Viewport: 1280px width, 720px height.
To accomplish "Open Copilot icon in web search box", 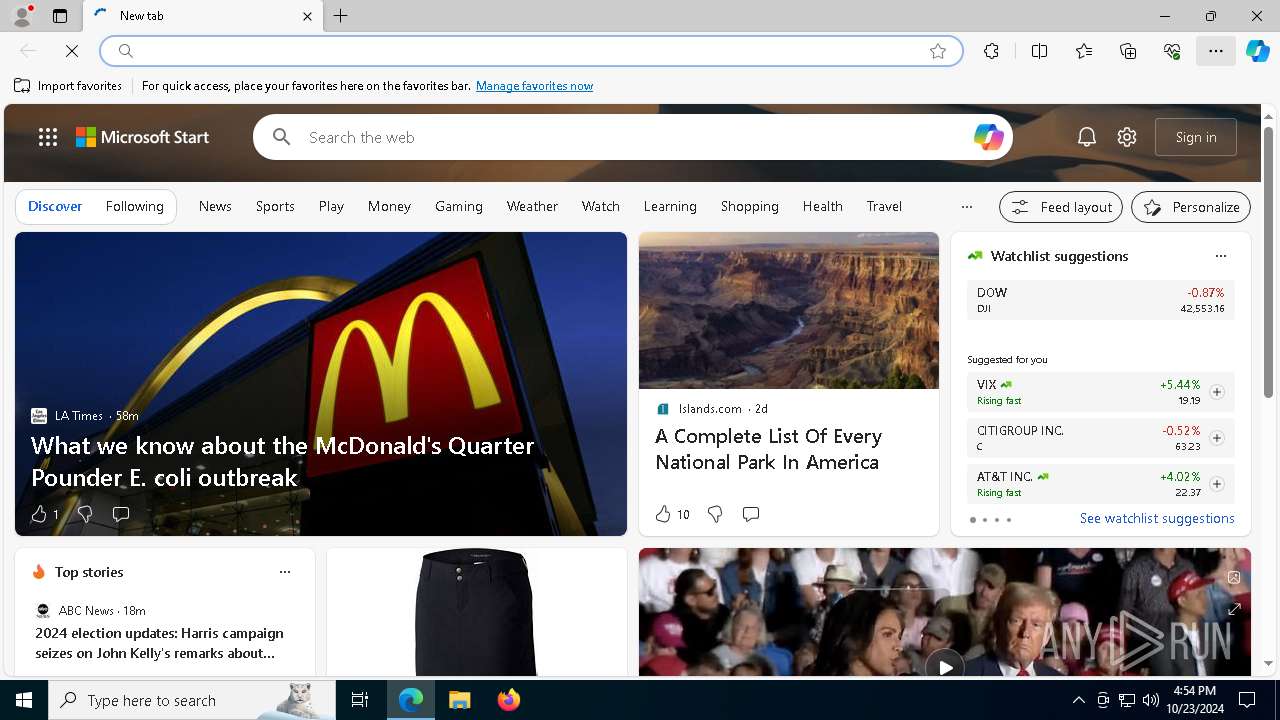I will coord(988,137).
